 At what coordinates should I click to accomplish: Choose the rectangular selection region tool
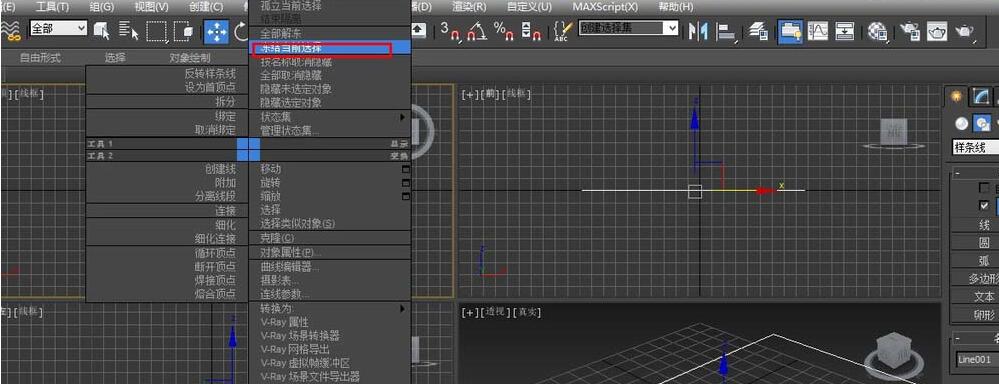point(156,30)
